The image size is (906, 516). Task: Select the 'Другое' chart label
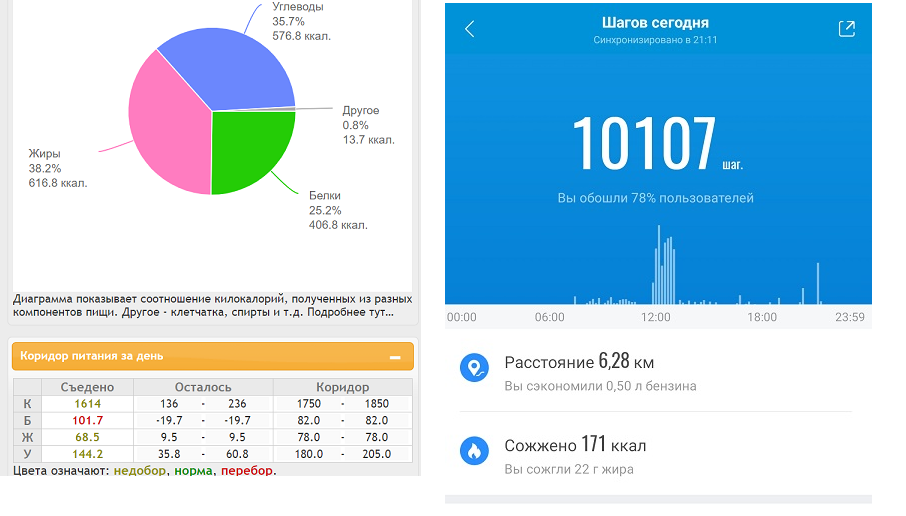(361, 110)
